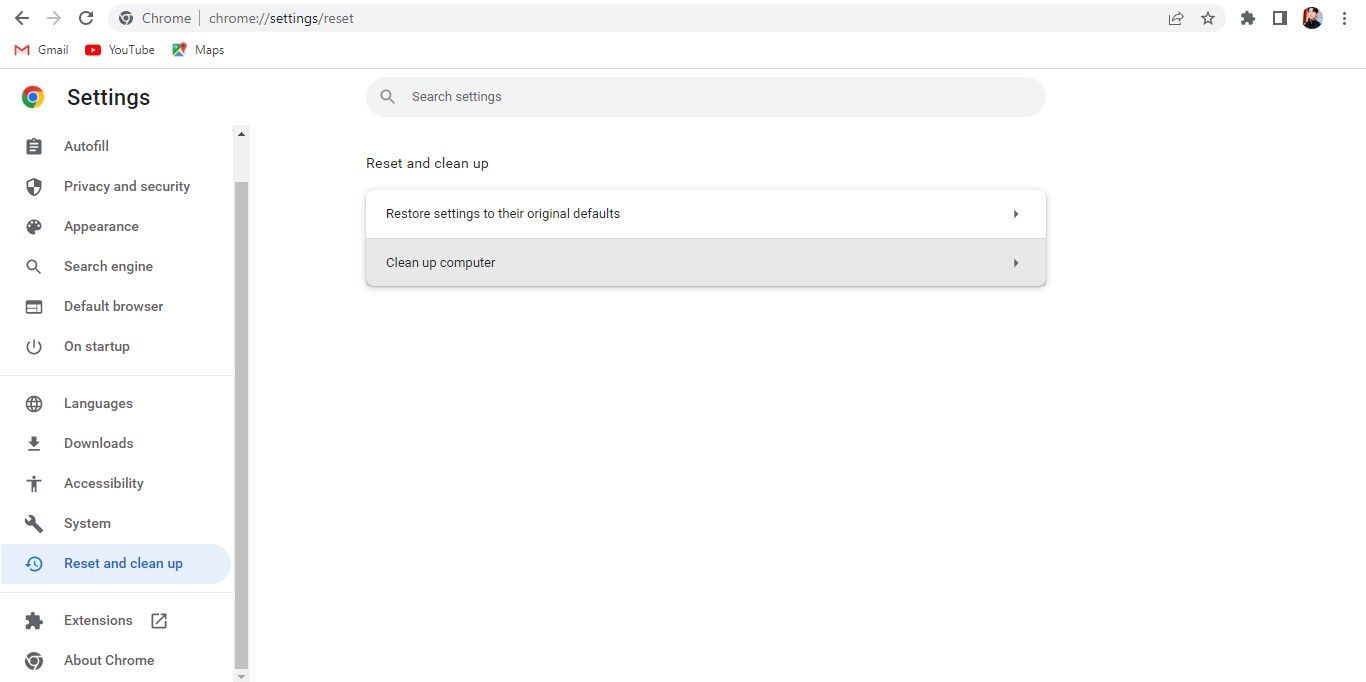Click the profile avatar icon
Image resolution: width=1366 pixels, height=682 pixels.
(x=1312, y=18)
